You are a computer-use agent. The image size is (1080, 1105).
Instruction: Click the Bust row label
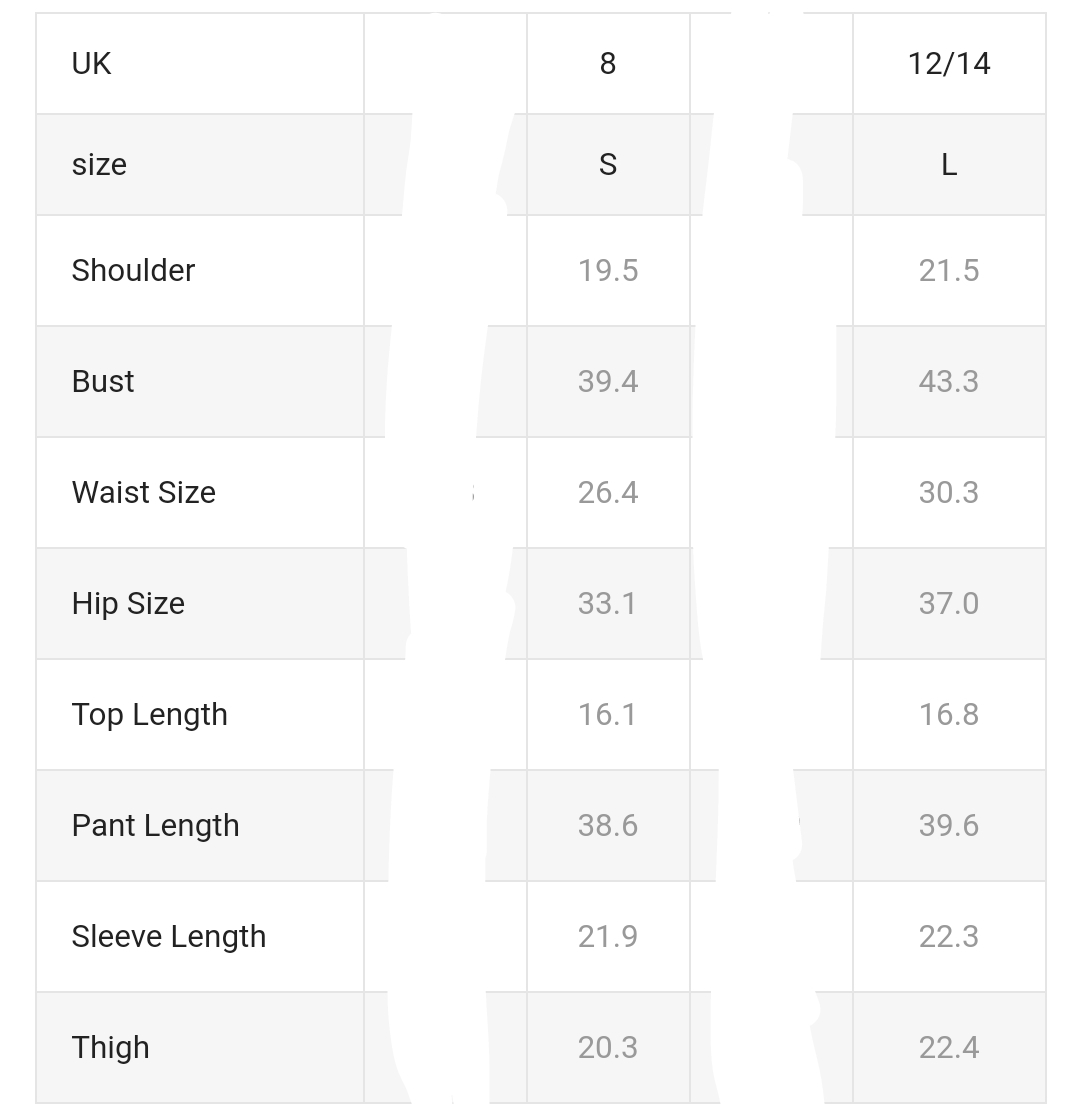tap(103, 382)
